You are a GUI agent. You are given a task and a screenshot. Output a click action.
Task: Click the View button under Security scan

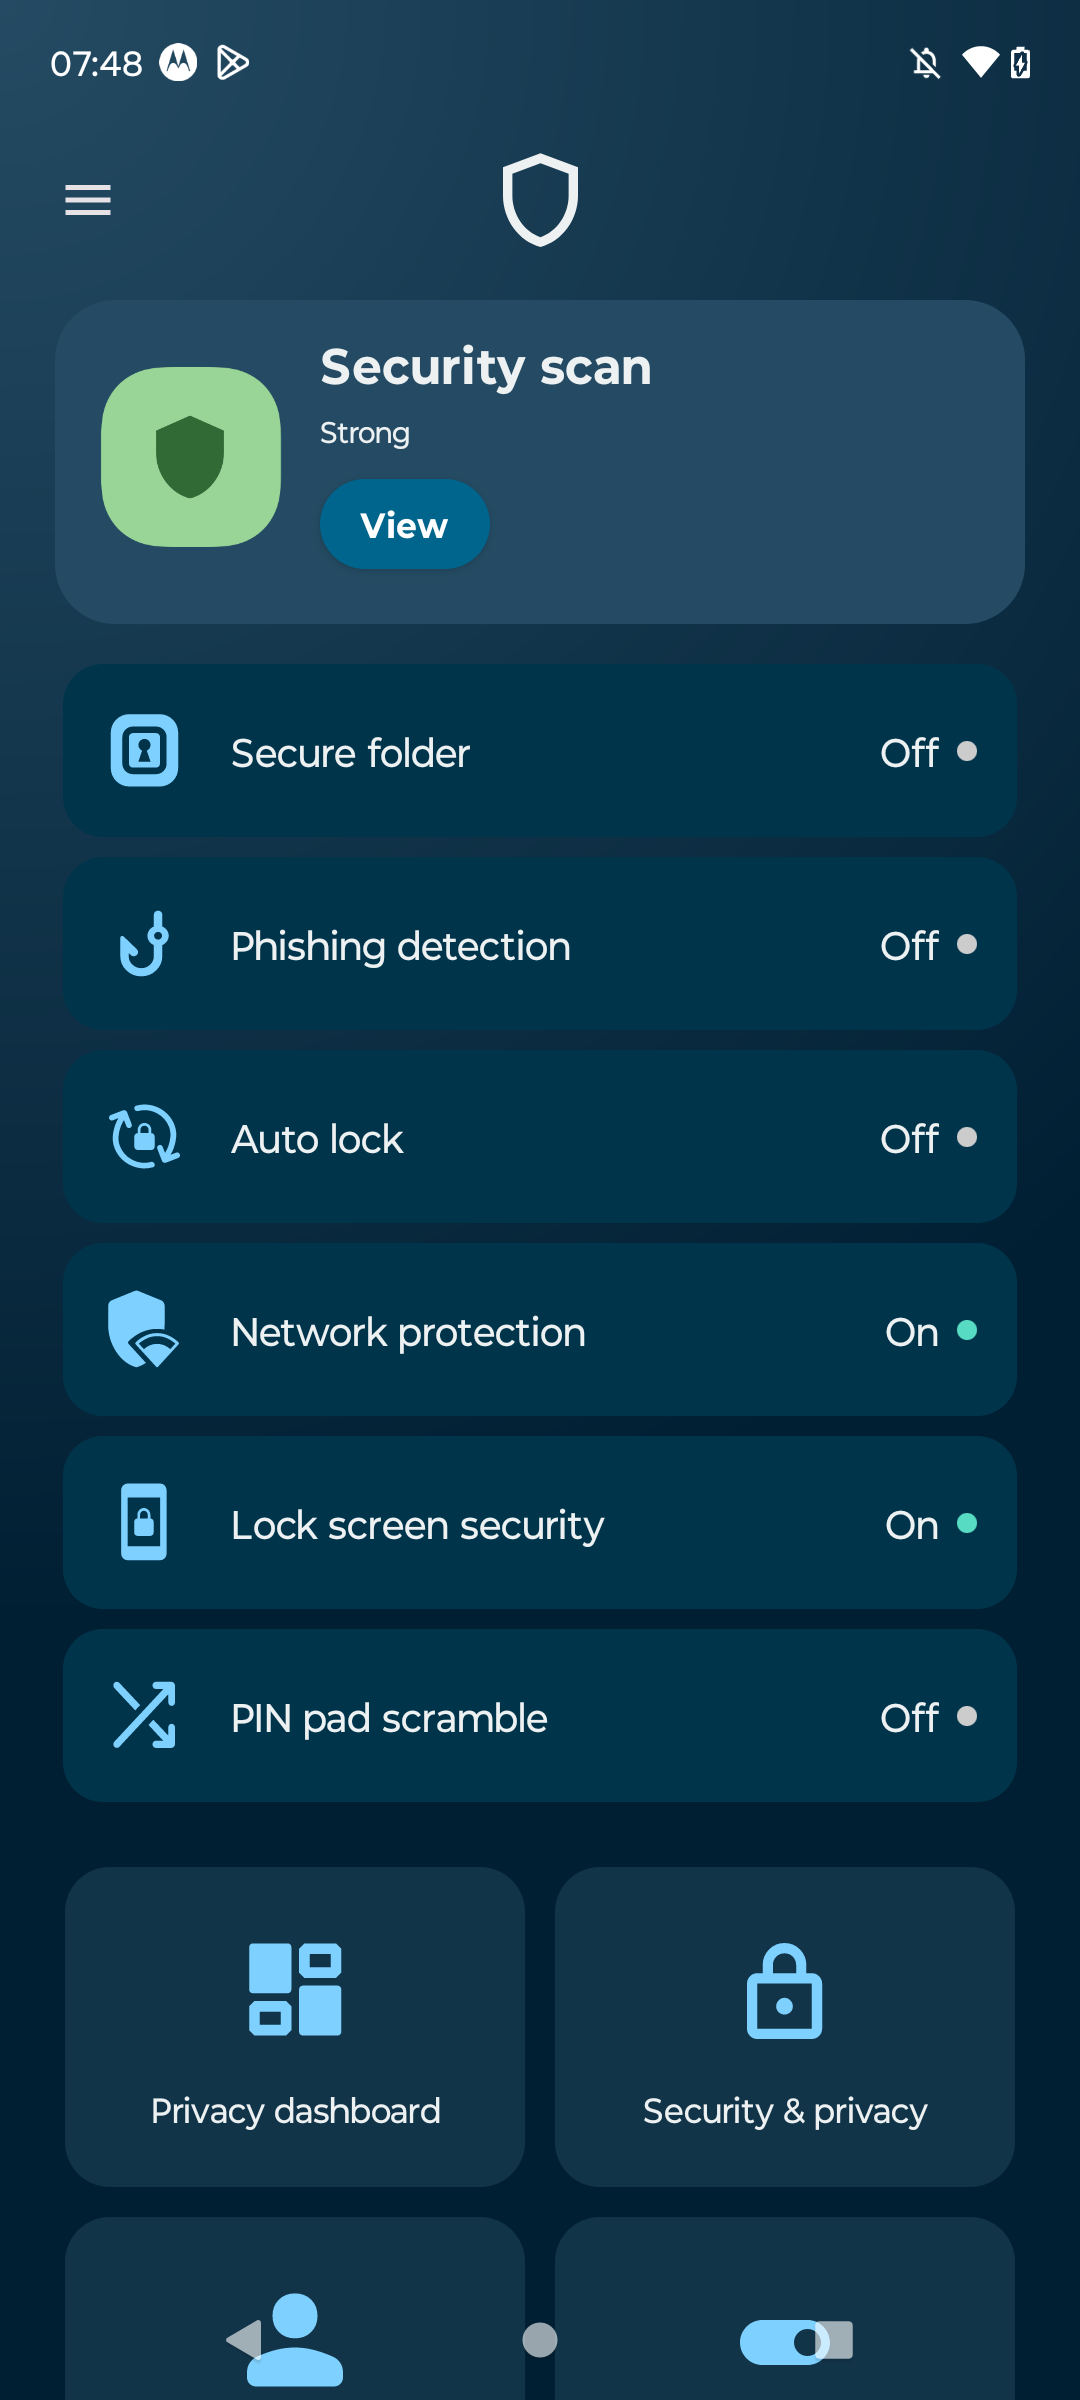click(404, 524)
